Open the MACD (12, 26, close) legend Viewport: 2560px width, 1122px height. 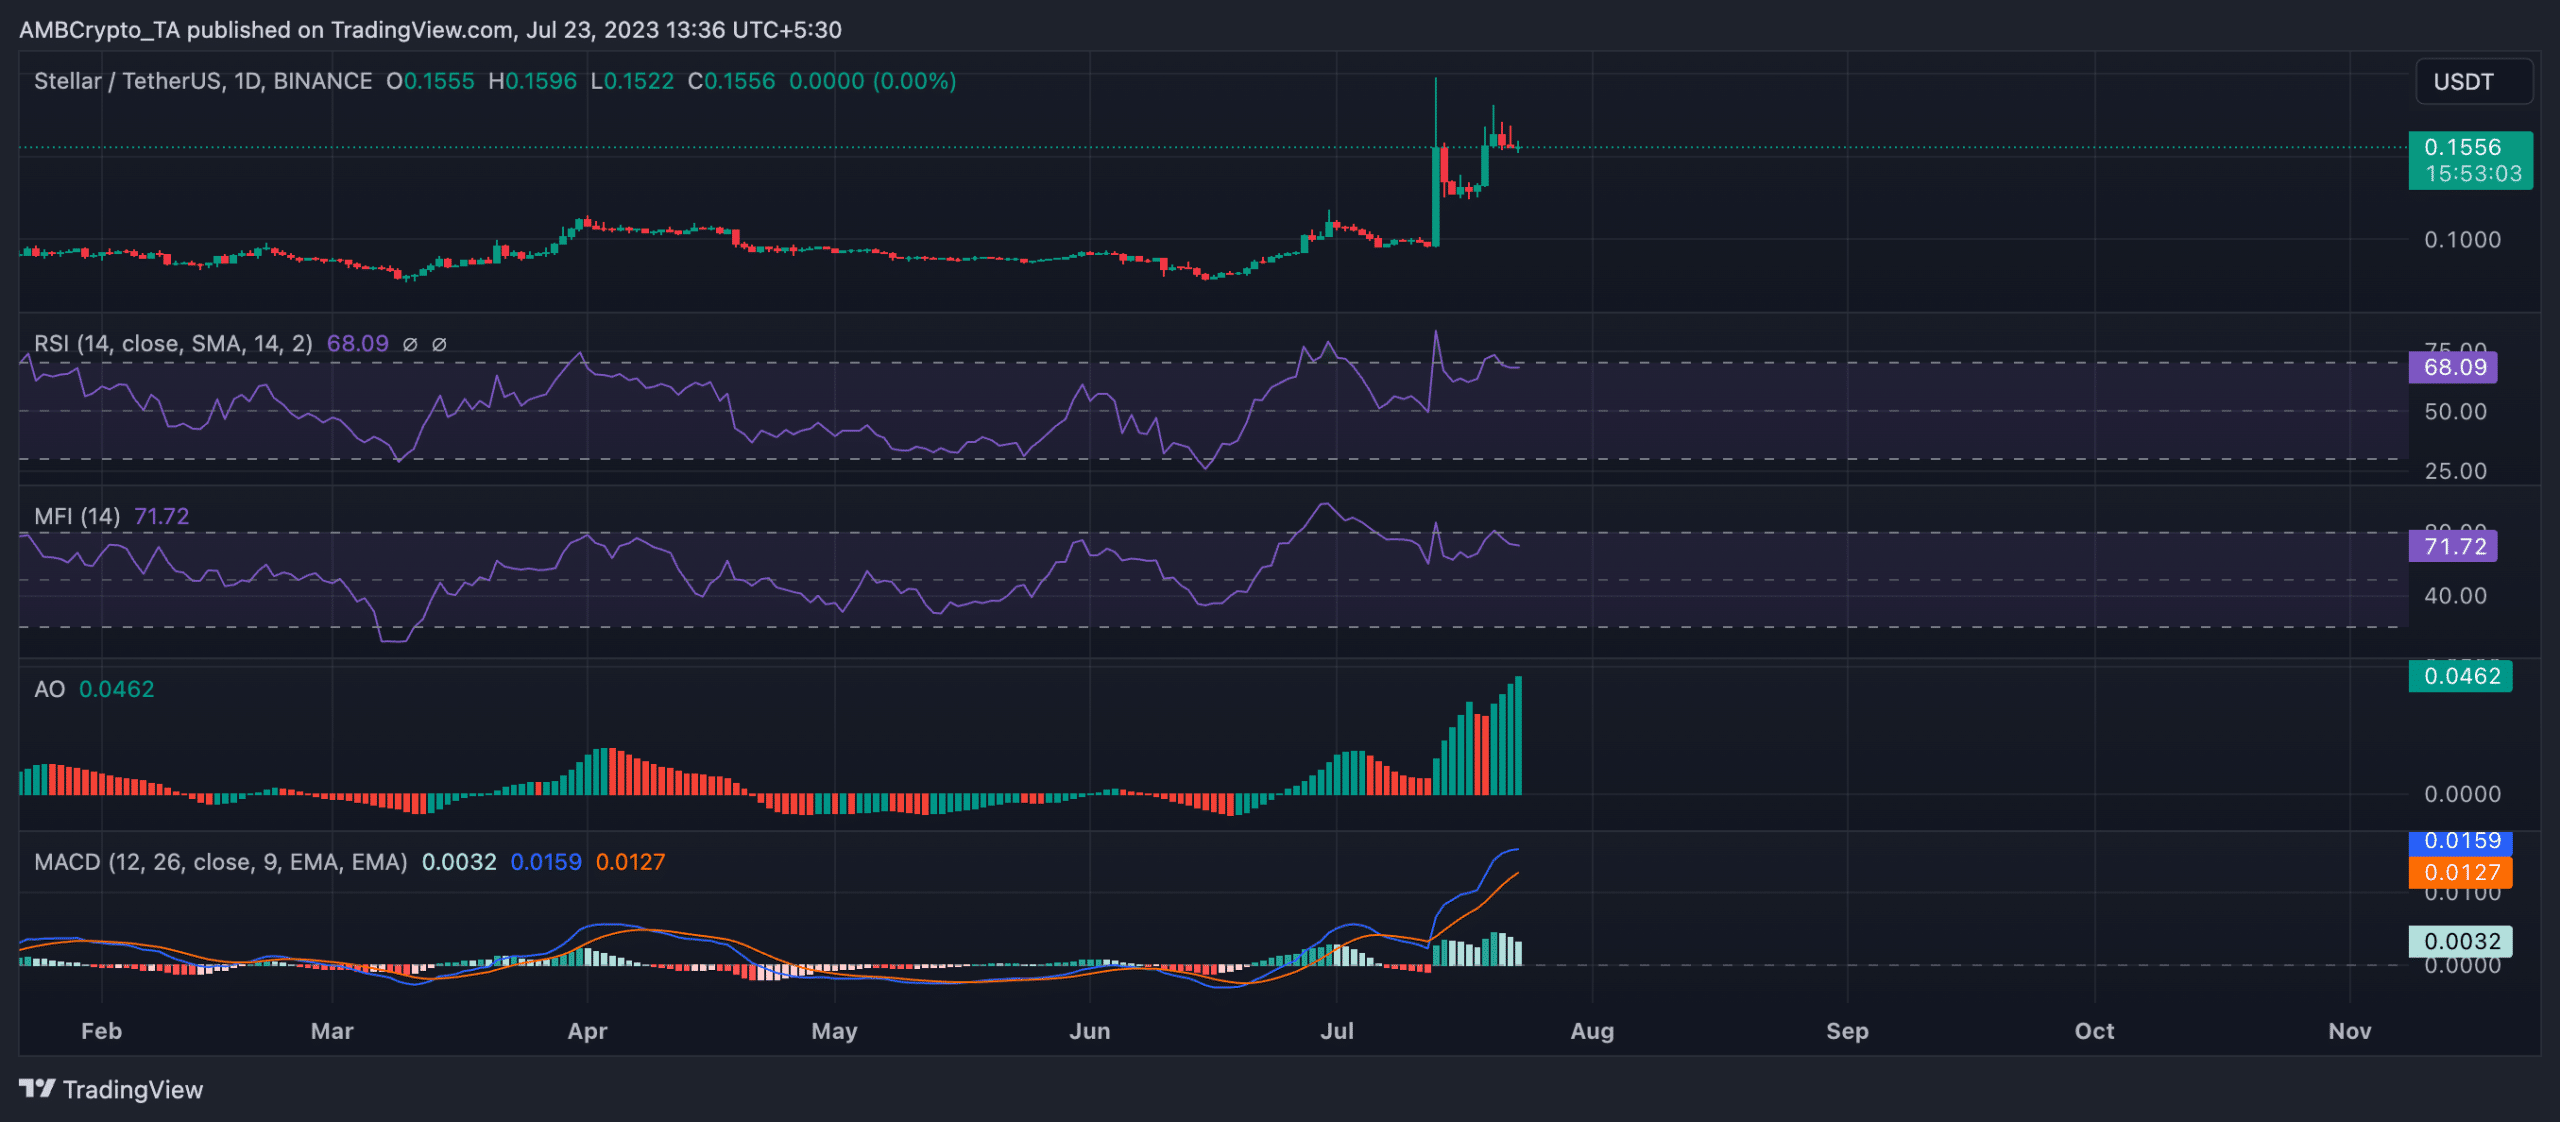tap(220, 862)
